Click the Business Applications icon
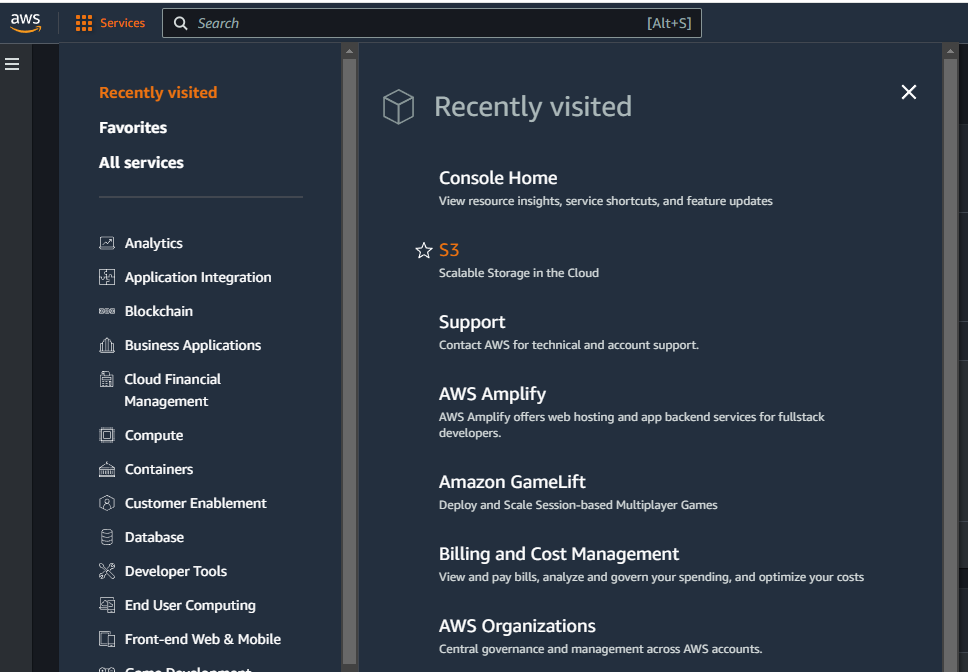 coord(107,345)
